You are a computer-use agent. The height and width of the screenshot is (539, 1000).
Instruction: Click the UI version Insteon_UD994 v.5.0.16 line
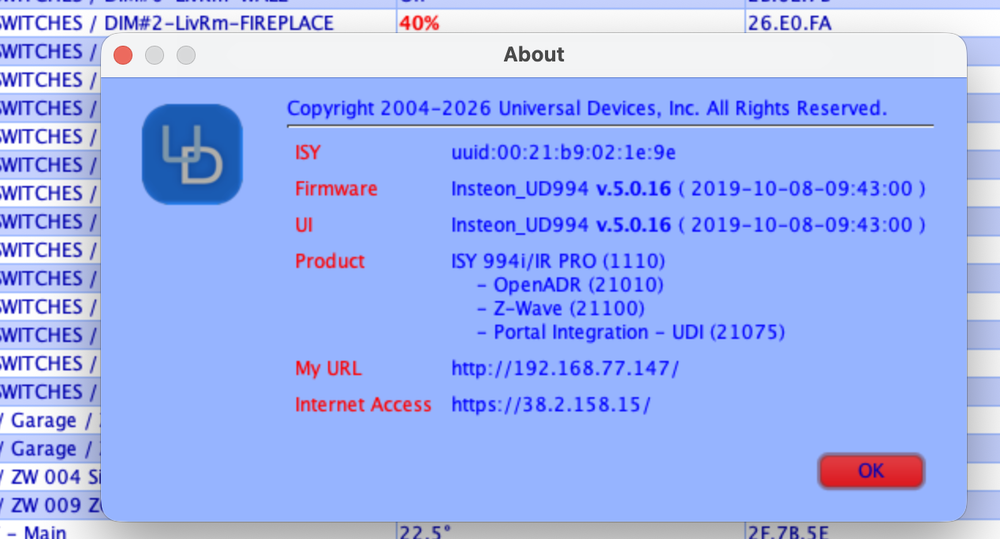point(688,225)
